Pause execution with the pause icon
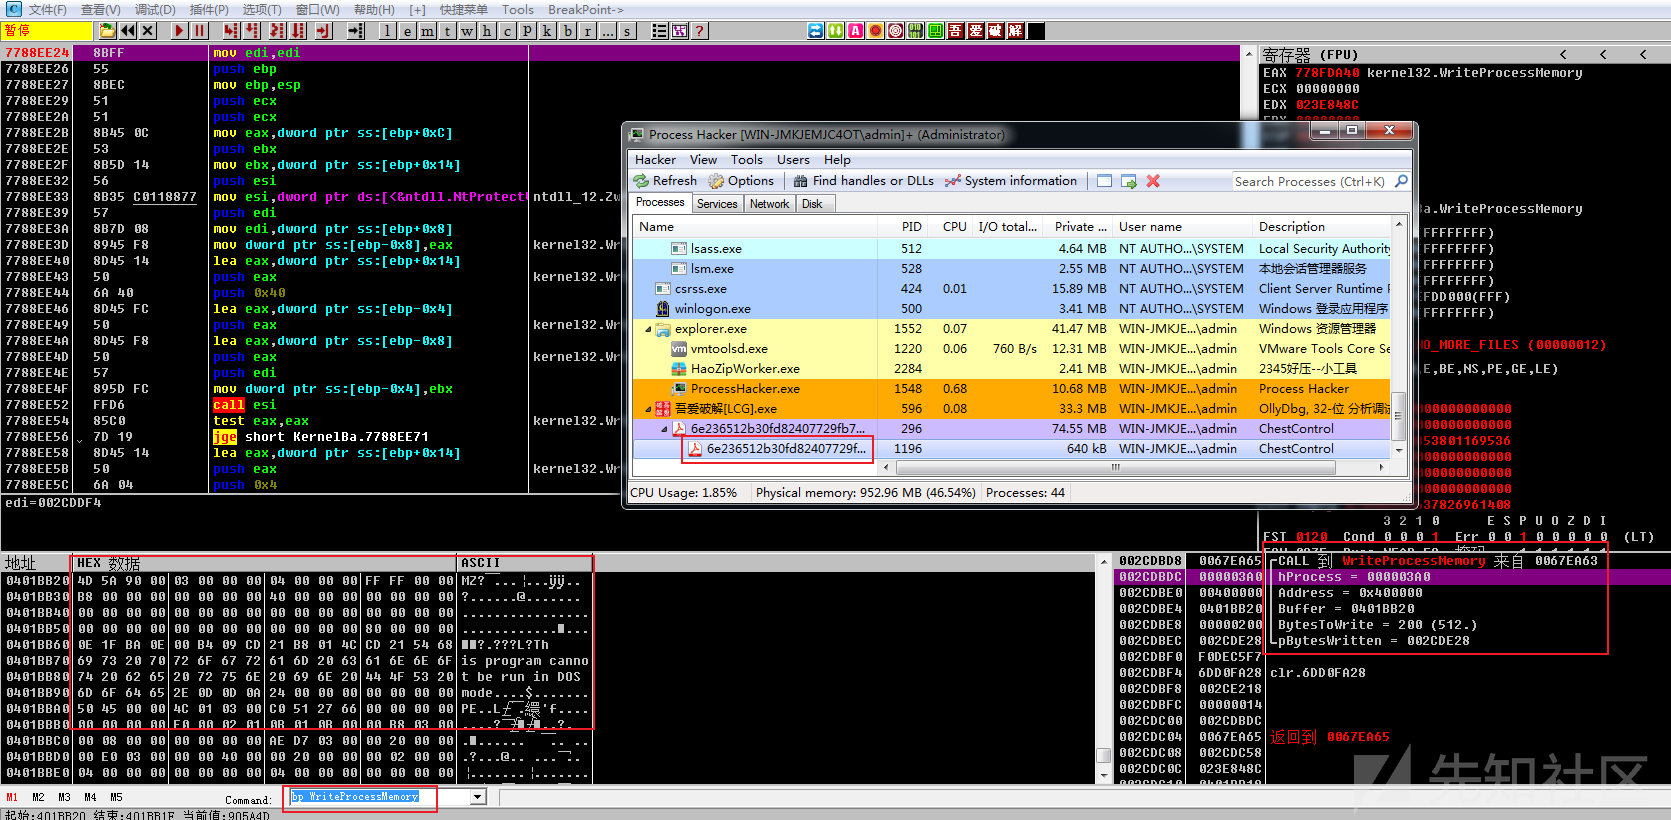Screen dimensions: 1671x820 coord(200,31)
